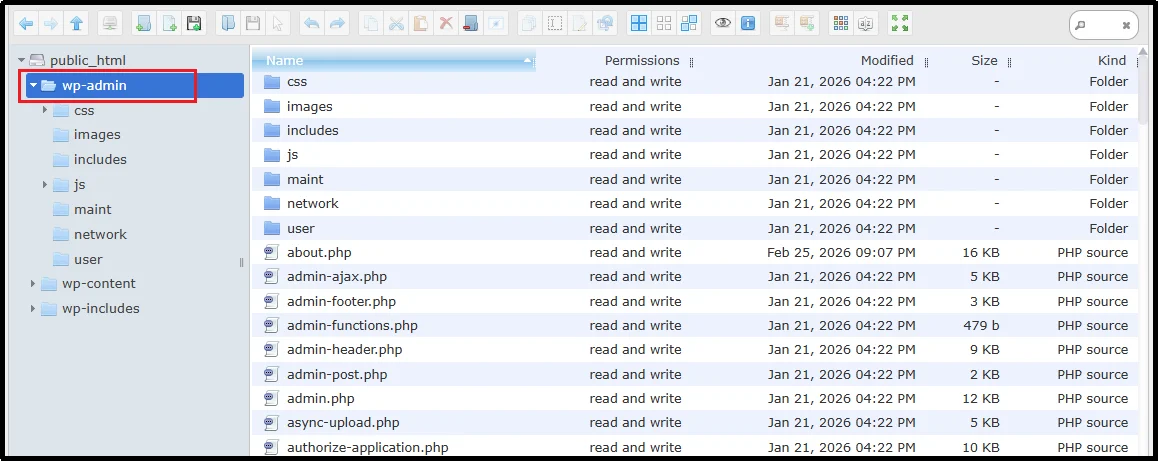Create a new file with toolbar icon

(x=169, y=24)
